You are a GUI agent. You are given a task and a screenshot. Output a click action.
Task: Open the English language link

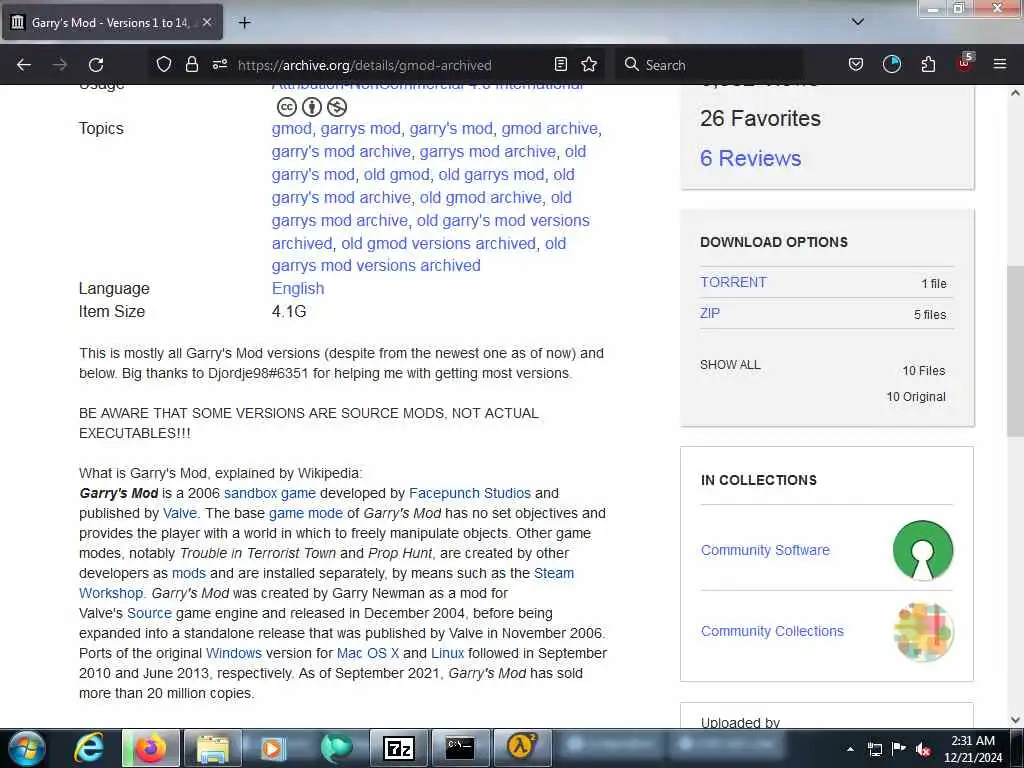[x=298, y=289]
